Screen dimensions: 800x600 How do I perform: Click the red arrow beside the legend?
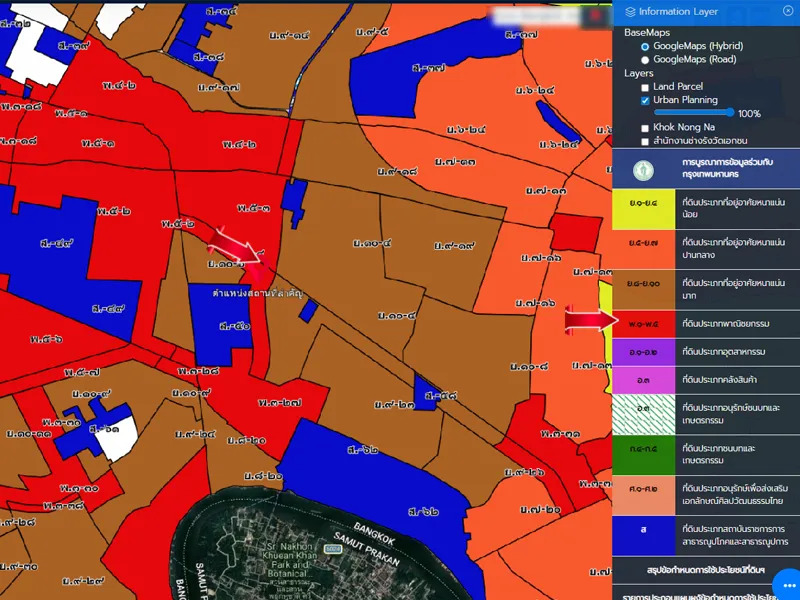(x=586, y=320)
